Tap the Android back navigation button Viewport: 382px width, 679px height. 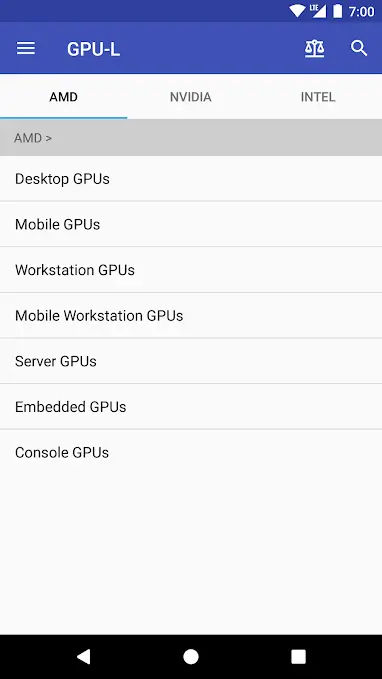(x=84, y=656)
